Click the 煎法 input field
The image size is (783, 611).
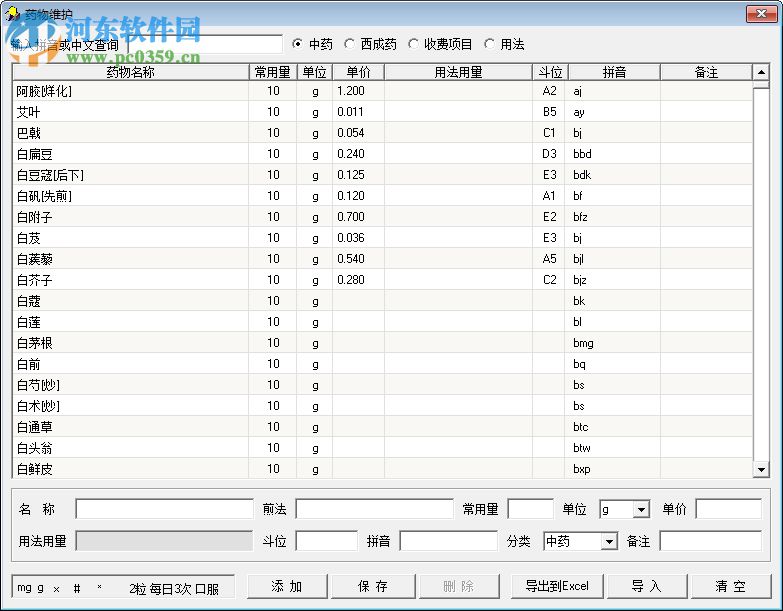(x=375, y=509)
